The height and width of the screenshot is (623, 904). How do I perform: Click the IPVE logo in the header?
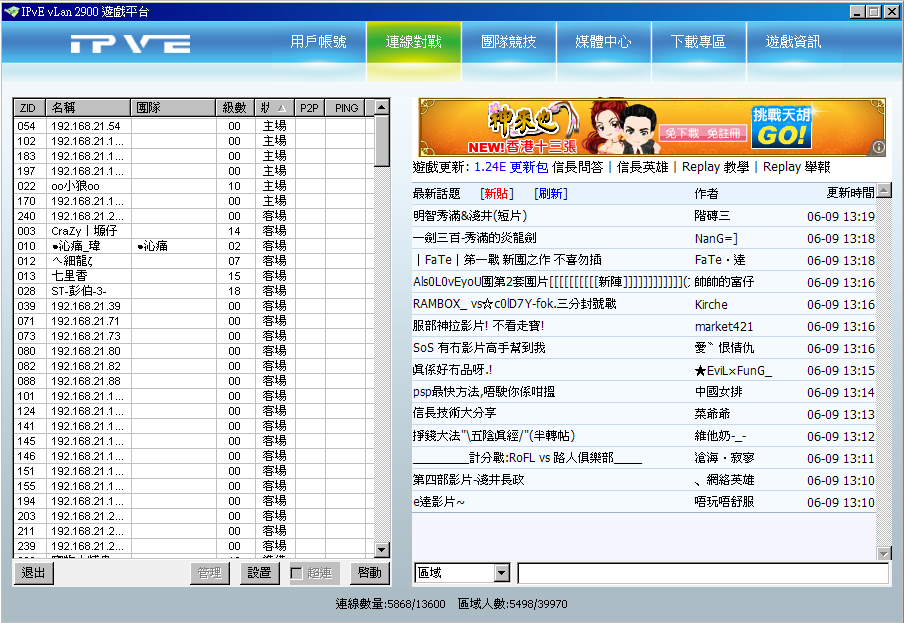(x=131, y=44)
